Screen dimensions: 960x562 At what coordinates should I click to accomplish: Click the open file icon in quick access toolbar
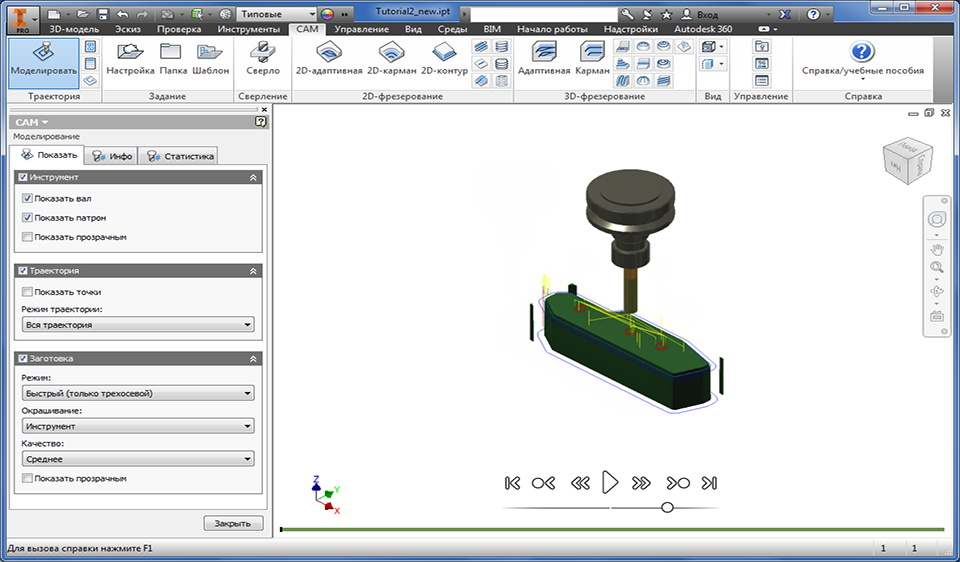coord(83,14)
